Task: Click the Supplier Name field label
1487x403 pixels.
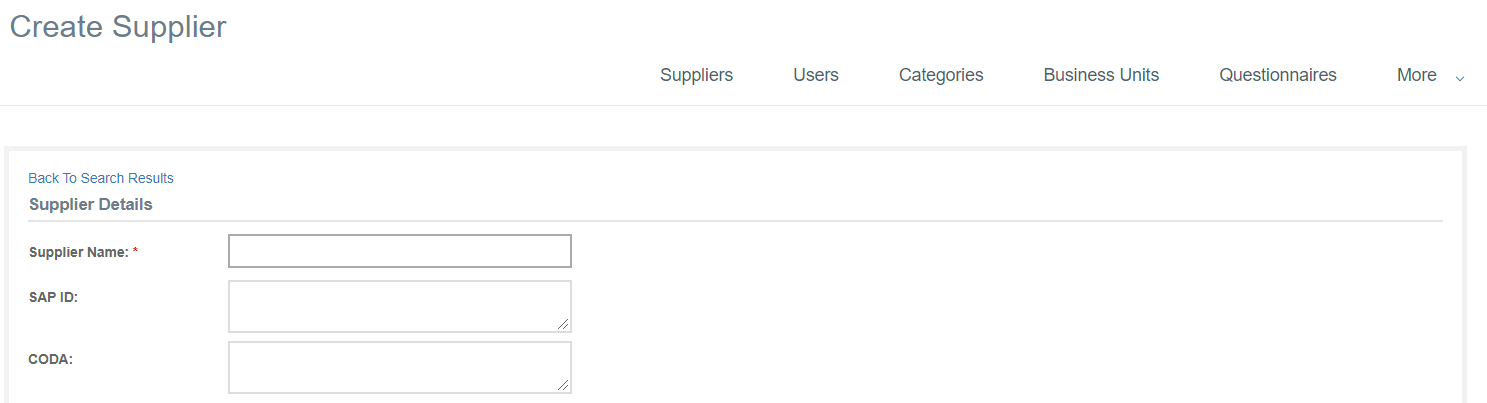Action: click(x=79, y=252)
